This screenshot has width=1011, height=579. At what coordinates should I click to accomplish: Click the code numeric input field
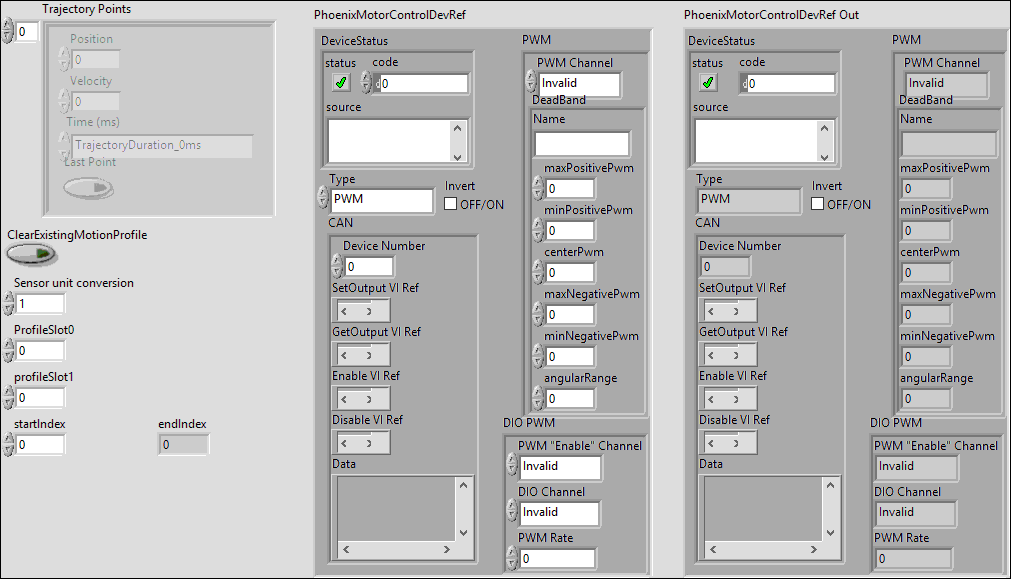[x=420, y=83]
